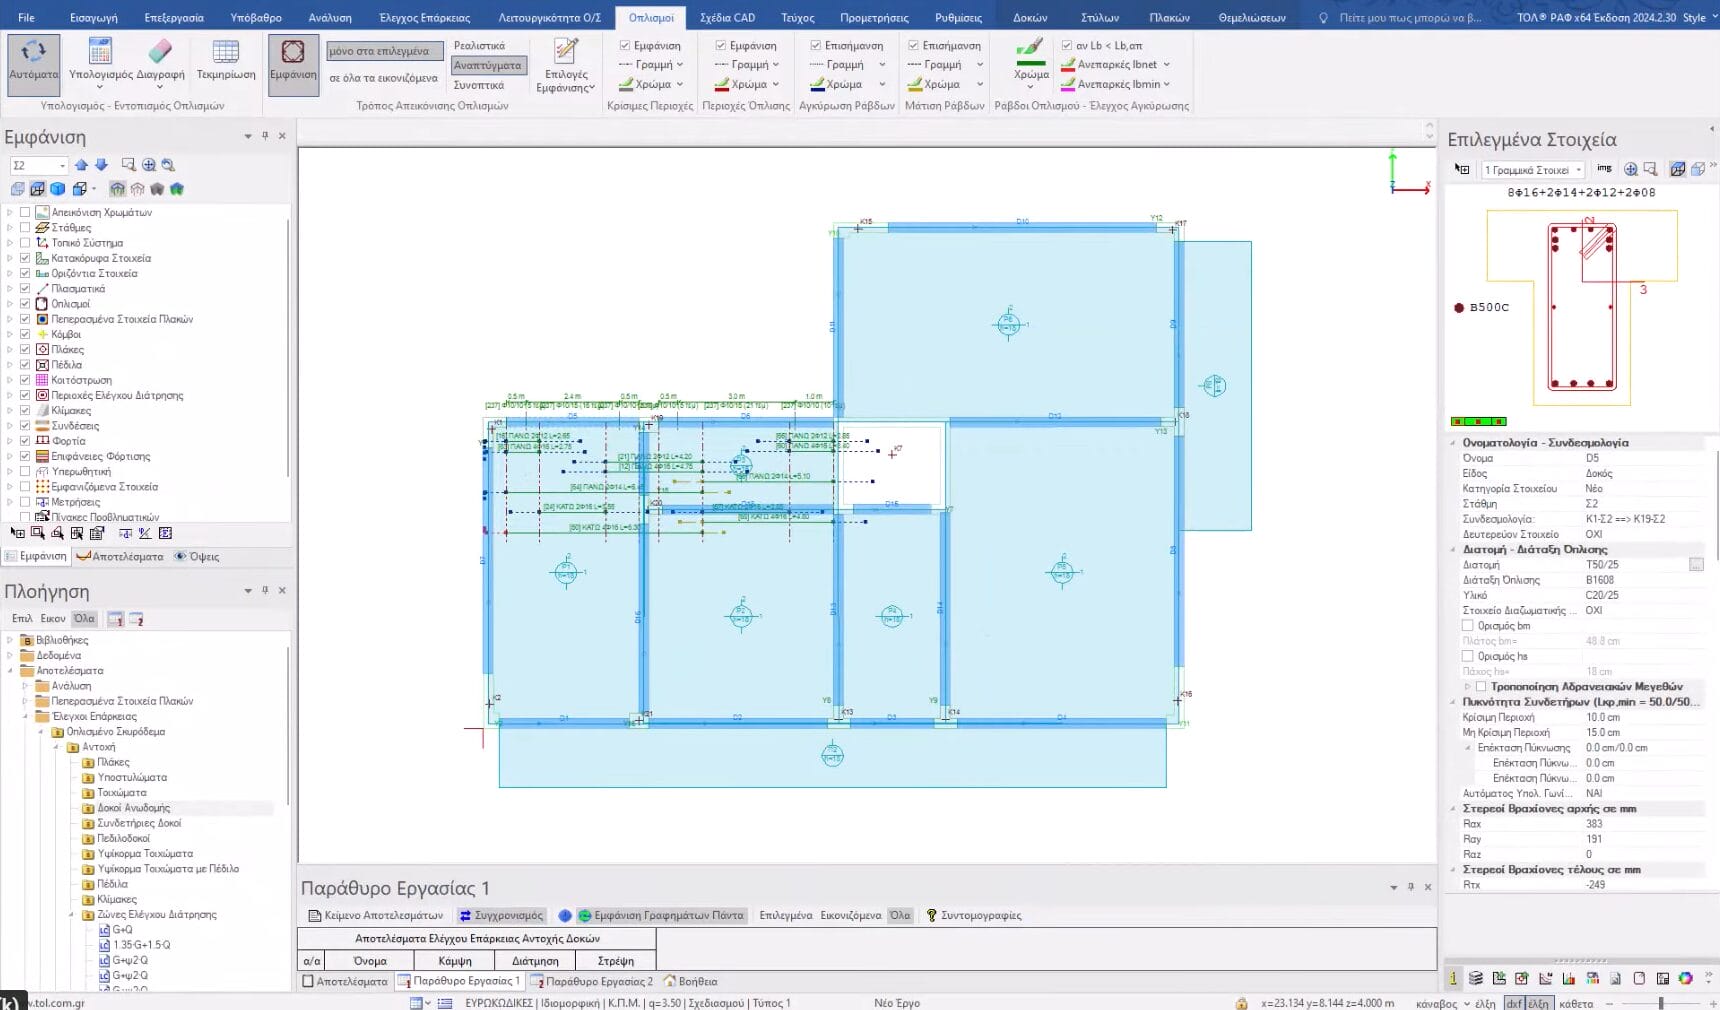Switch to the Αποτελέσματα panel tab
The height and width of the screenshot is (1010, 1720).
(120, 557)
